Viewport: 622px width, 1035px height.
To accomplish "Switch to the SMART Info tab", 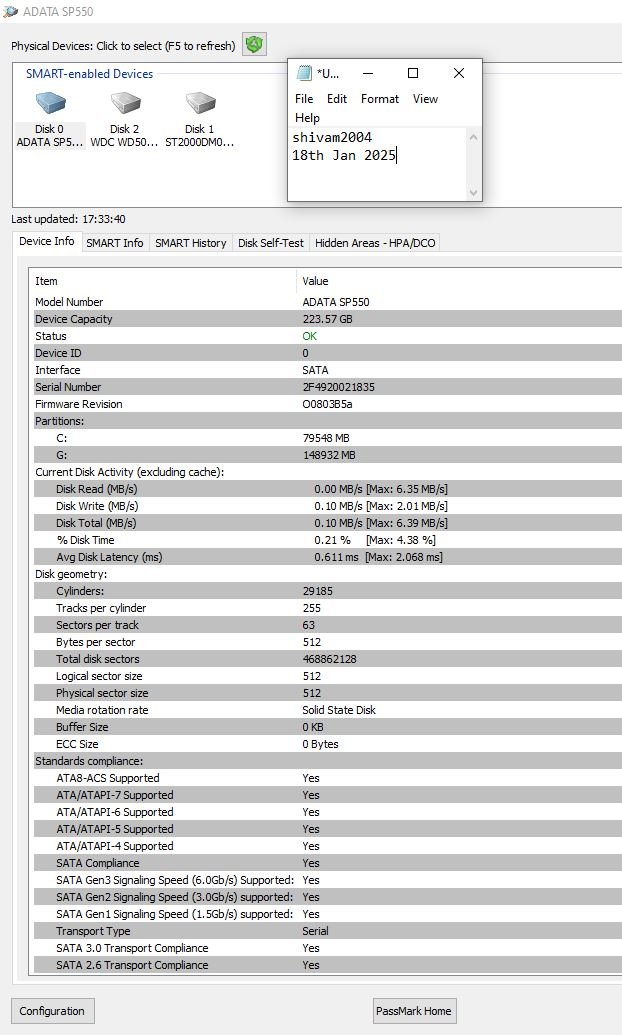I will 114,243.
